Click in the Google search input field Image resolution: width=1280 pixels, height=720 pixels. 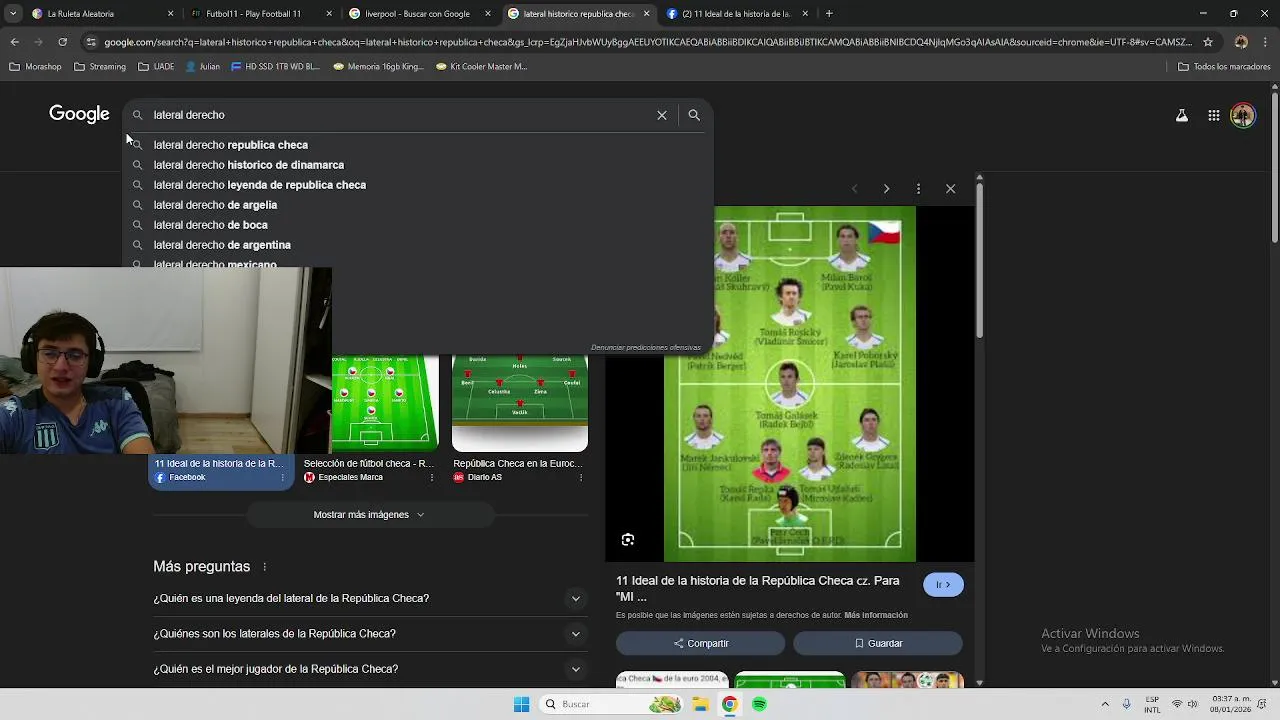[400, 115]
